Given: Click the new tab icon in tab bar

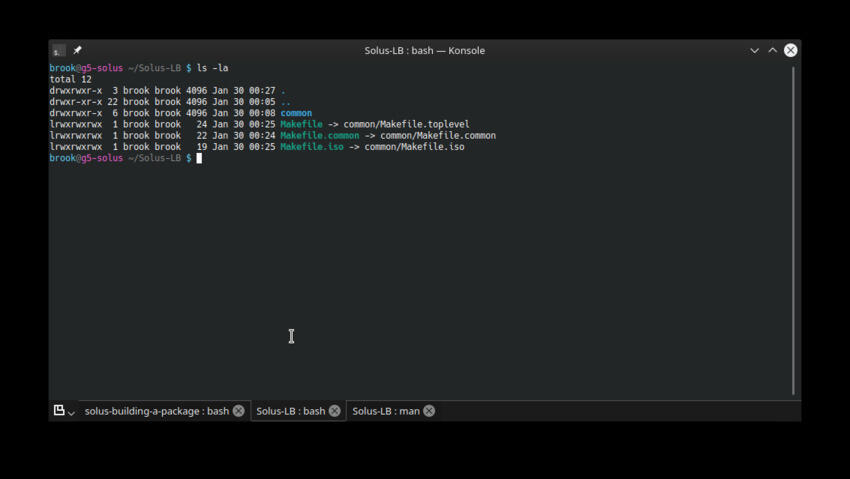Looking at the screenshot, I should coord(59,410).
